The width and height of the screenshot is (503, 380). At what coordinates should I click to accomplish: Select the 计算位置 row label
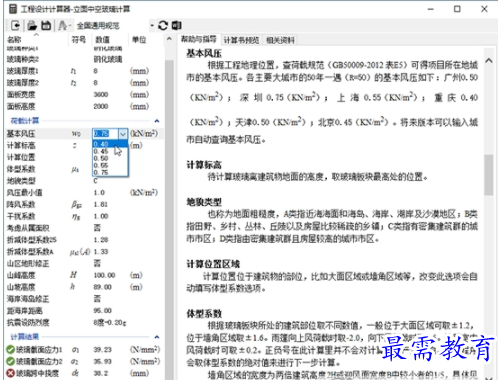coord(21,157)
